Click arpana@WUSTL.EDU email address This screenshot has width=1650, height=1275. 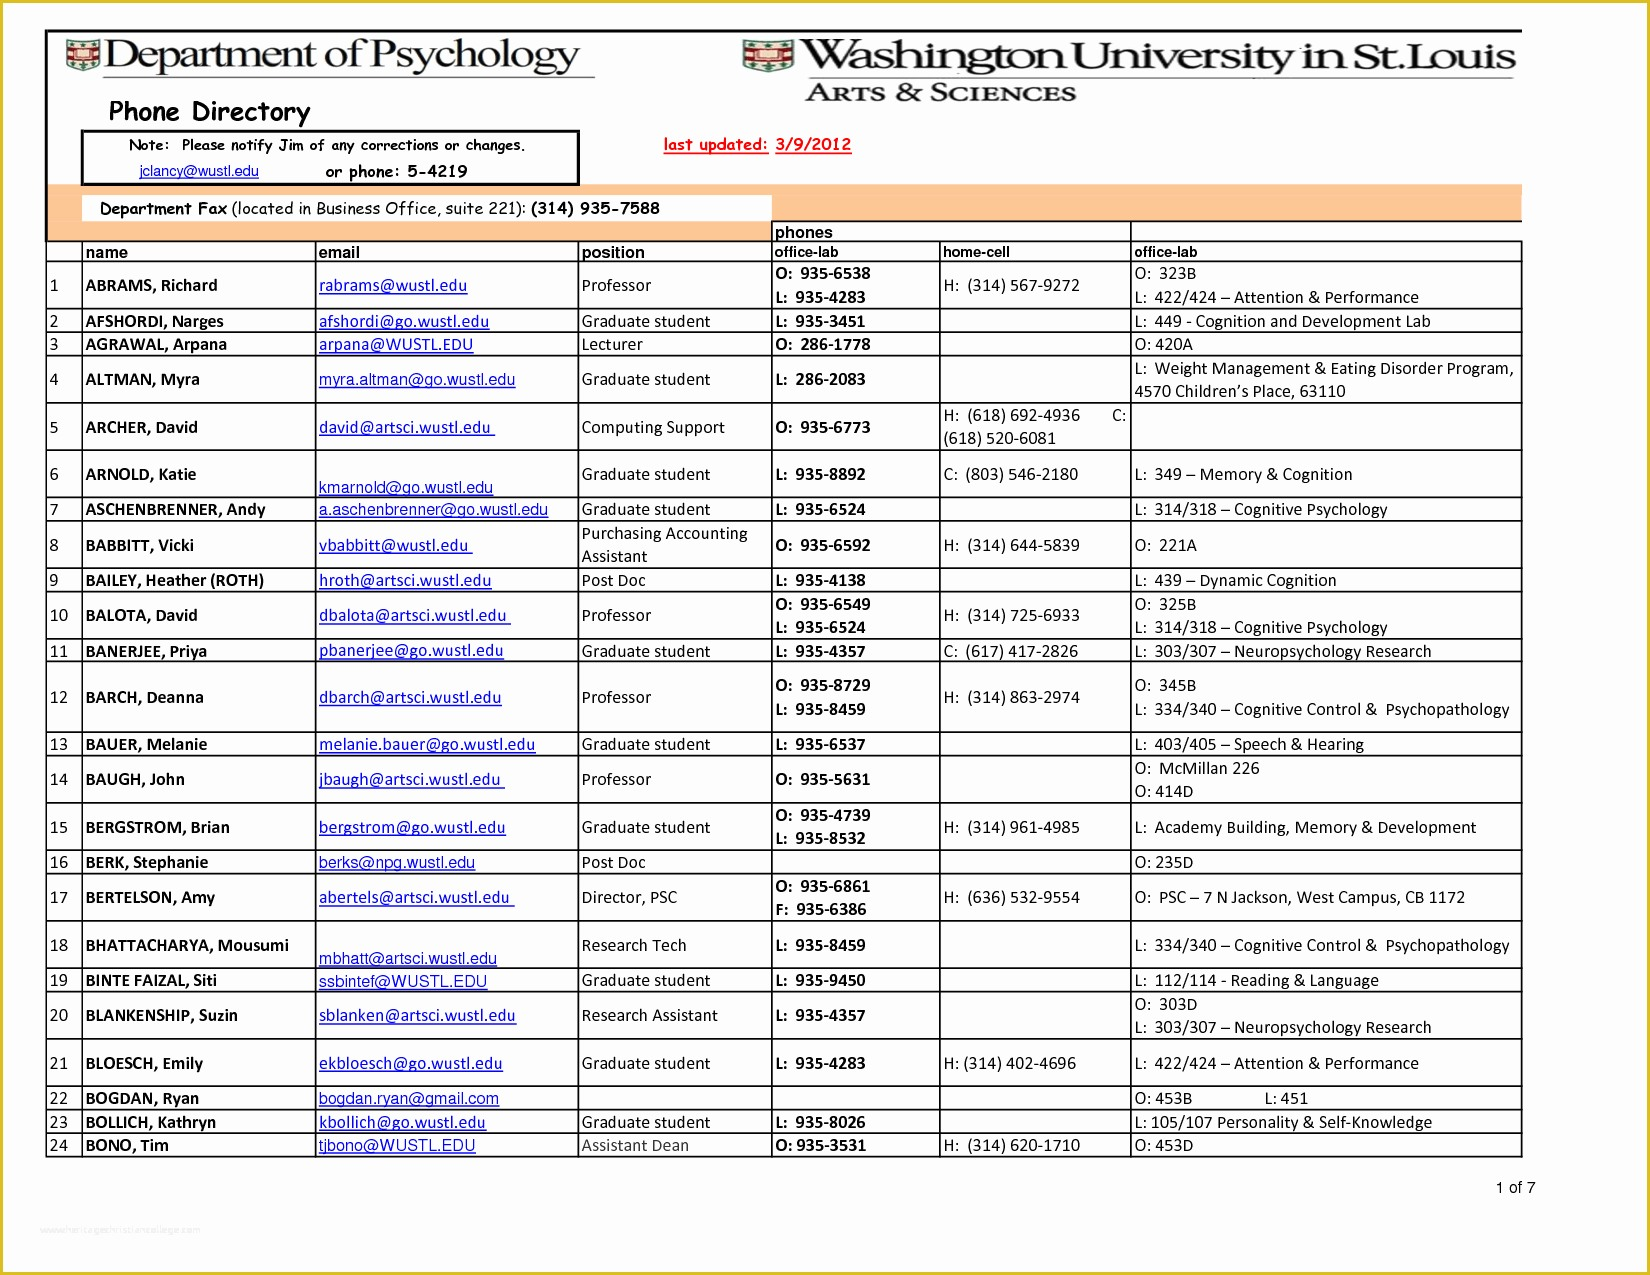click(x=396, y=344)
